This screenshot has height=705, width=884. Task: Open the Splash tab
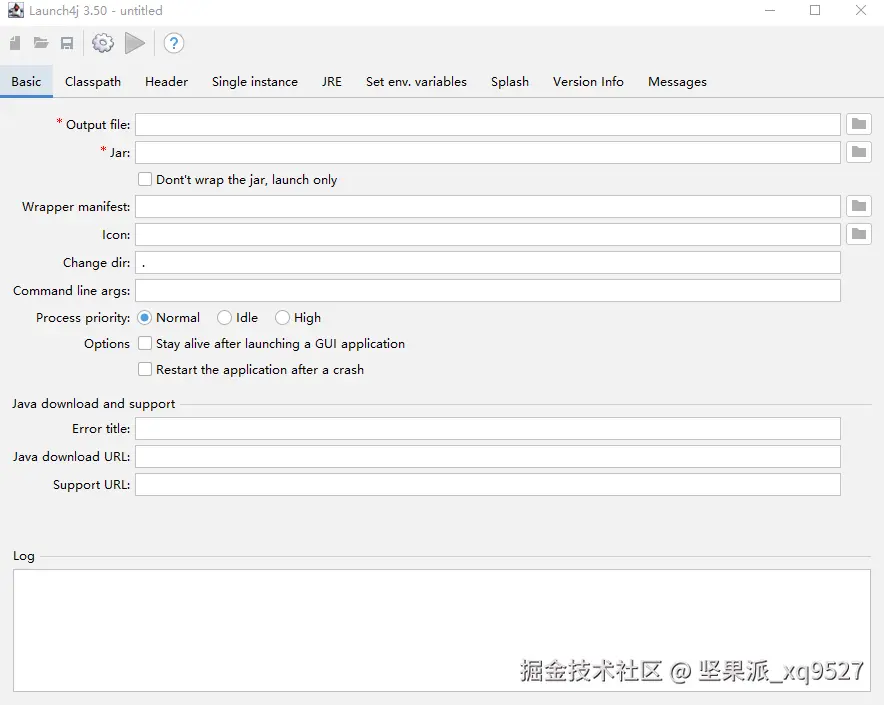pos(510,82)
